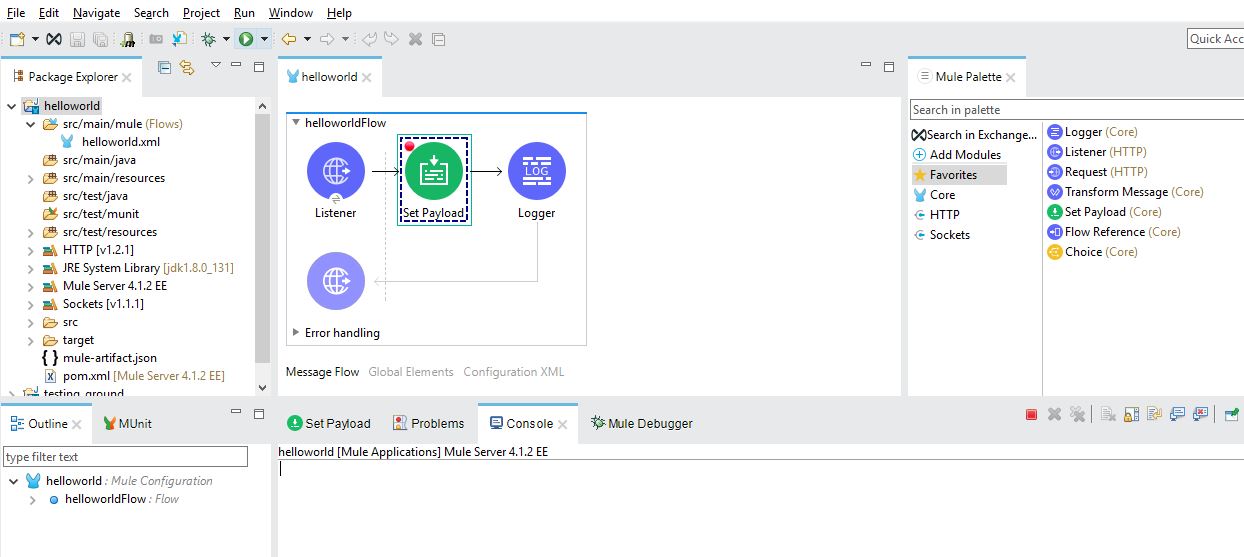The image size is (1244, 557).
Task: Open the Package Explorer View Menu triangle
Action: (x=215, y=65)
